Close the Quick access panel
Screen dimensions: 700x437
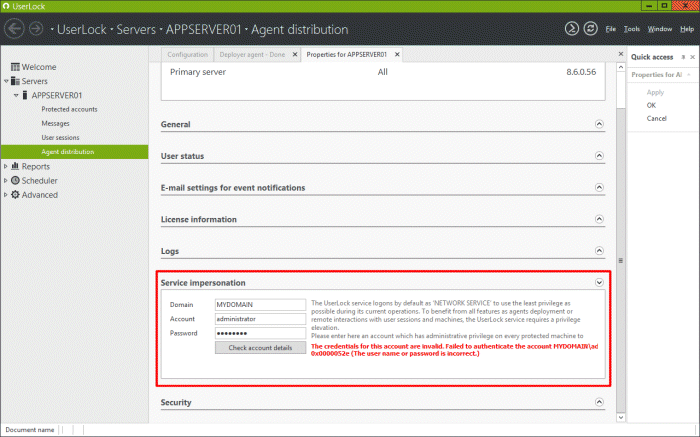point(692,57)
